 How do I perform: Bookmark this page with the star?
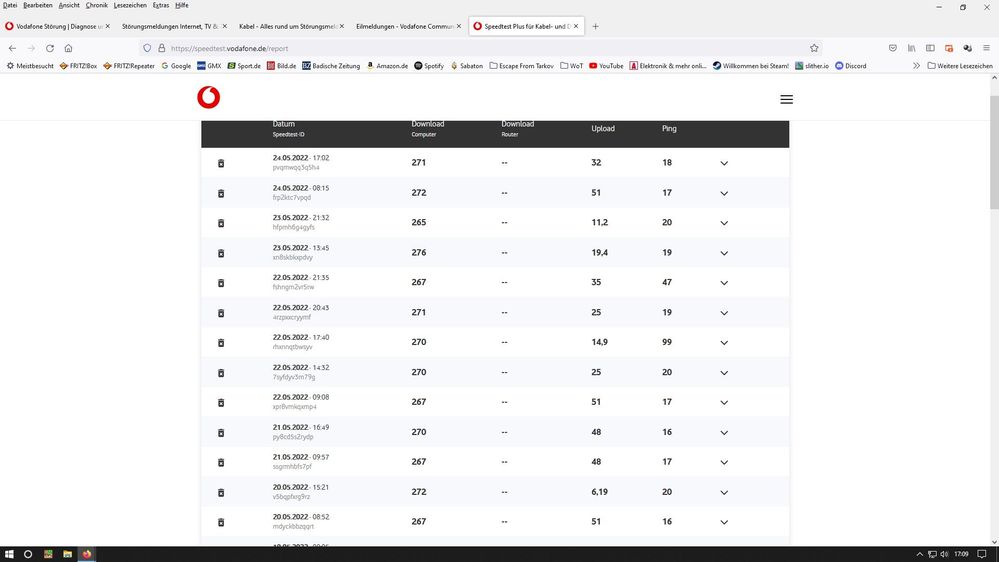coord(814,48)
